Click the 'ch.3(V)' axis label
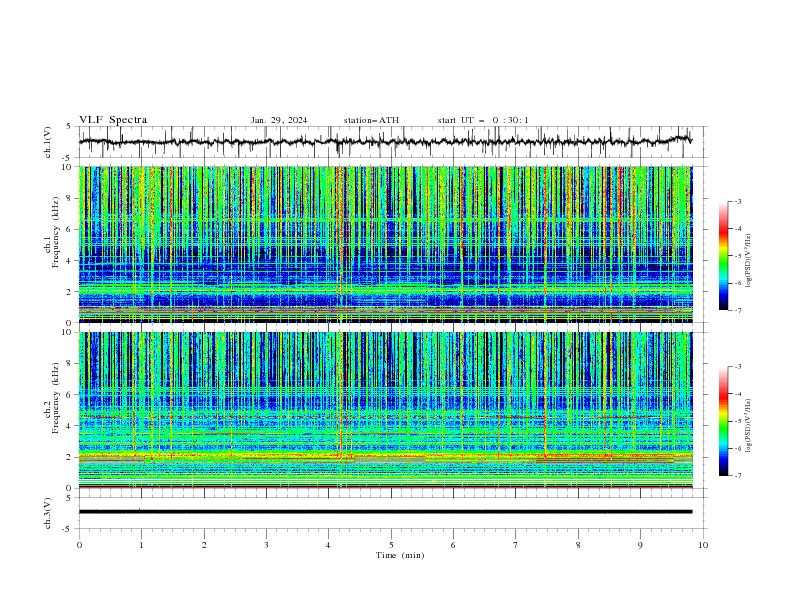 [48, 513]
